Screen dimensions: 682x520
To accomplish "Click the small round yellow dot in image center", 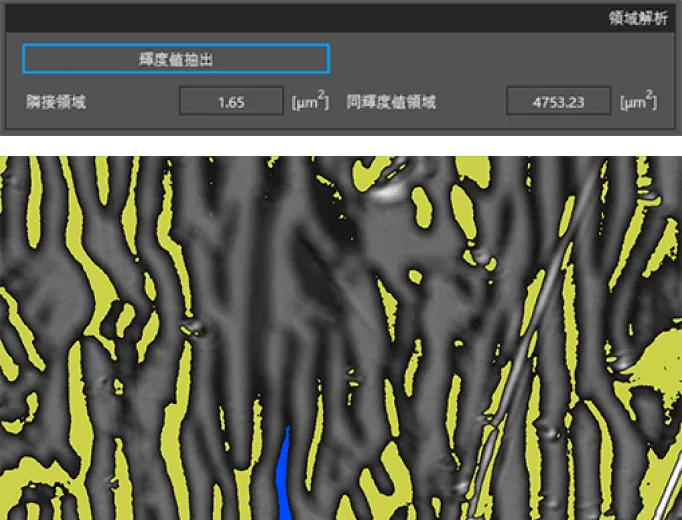I will coord(412,272).
